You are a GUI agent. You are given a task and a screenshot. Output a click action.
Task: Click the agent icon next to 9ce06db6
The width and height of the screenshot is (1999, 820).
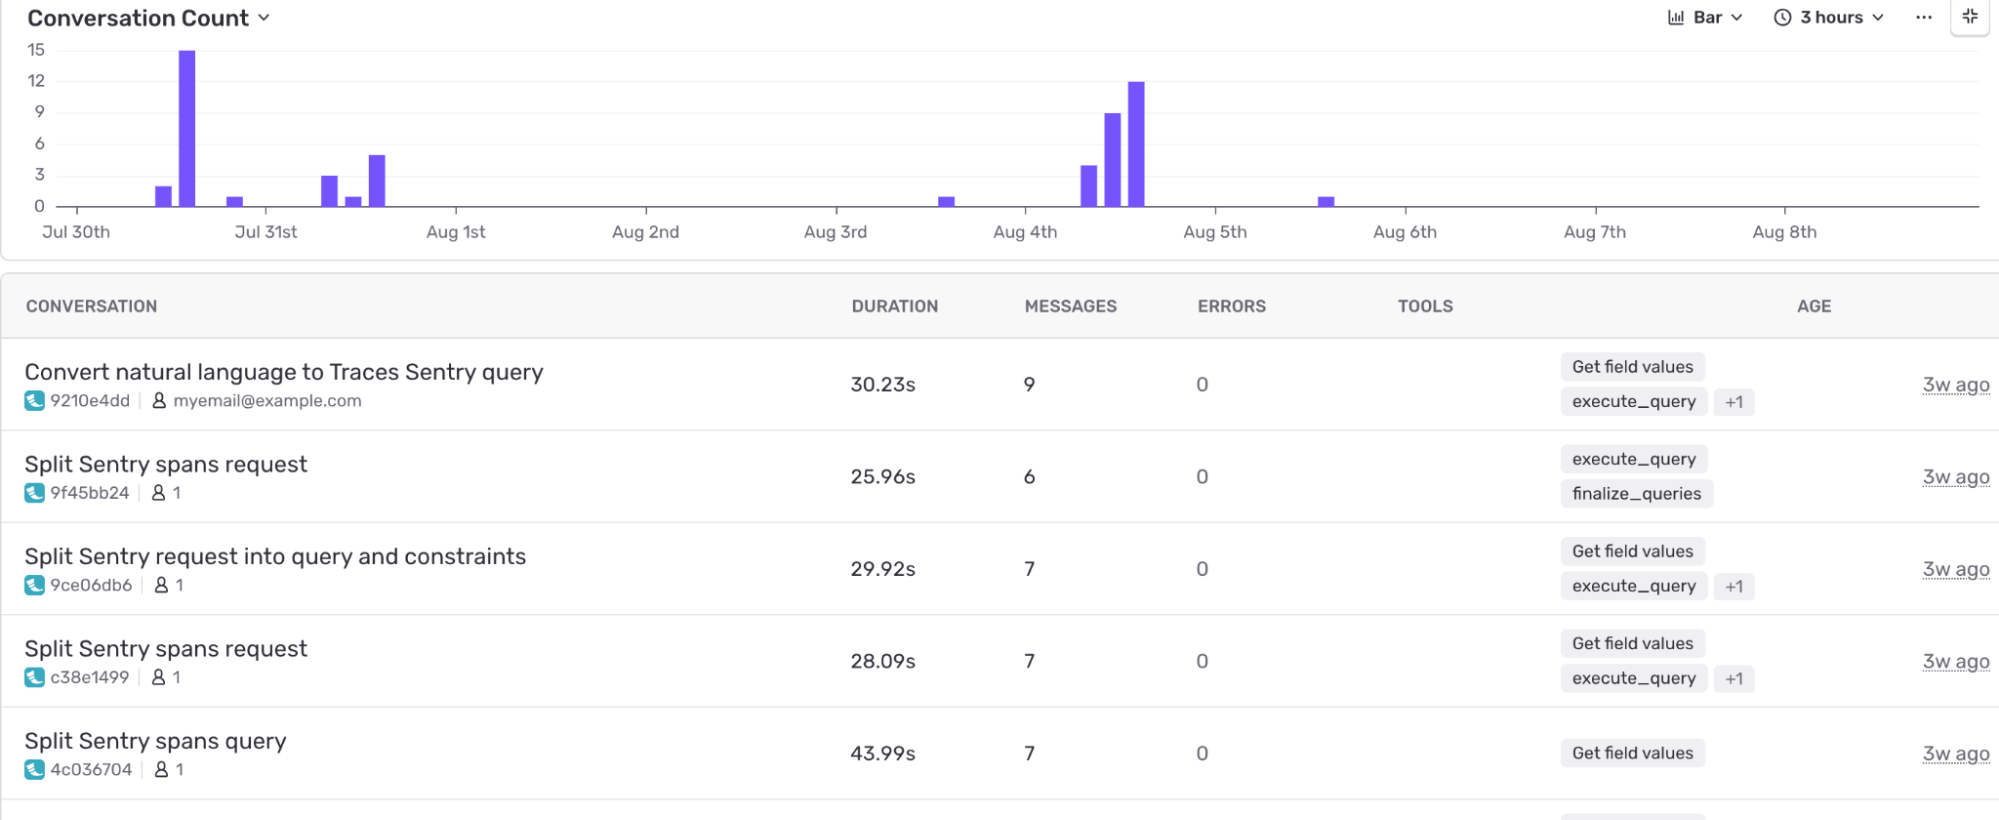pos(35,585)
